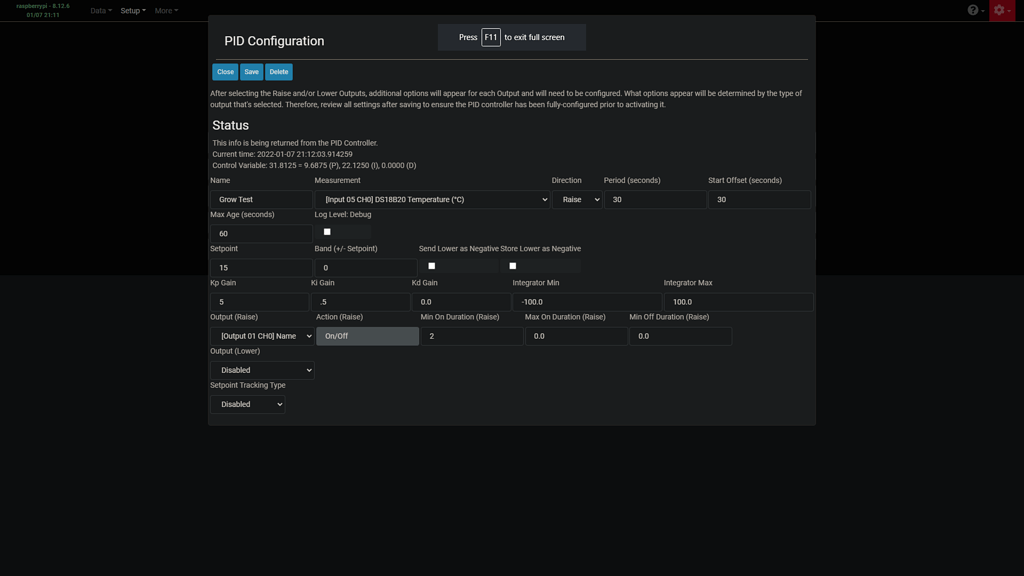Image resolution: width=1024 pixels, height=576 pixels.
Task: Change the Direction from Raise
Action: pos(581,199)
